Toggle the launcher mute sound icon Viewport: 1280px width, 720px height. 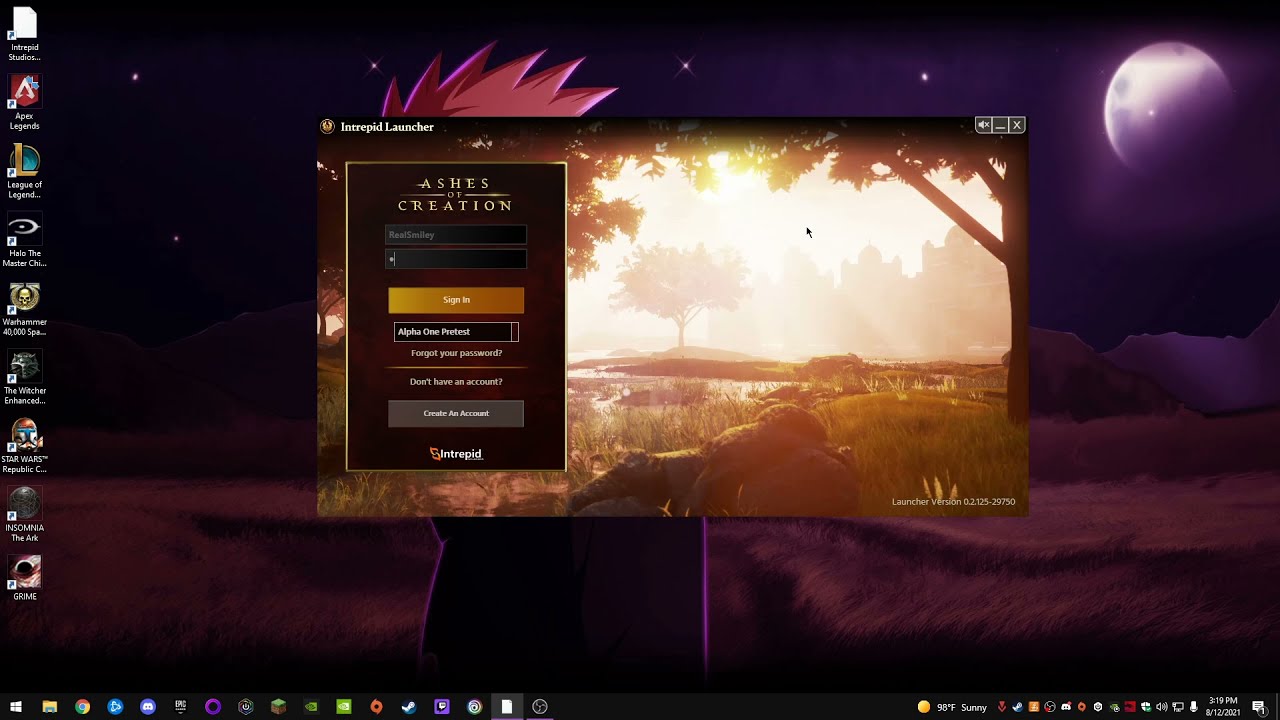click(x=984, y=125)
